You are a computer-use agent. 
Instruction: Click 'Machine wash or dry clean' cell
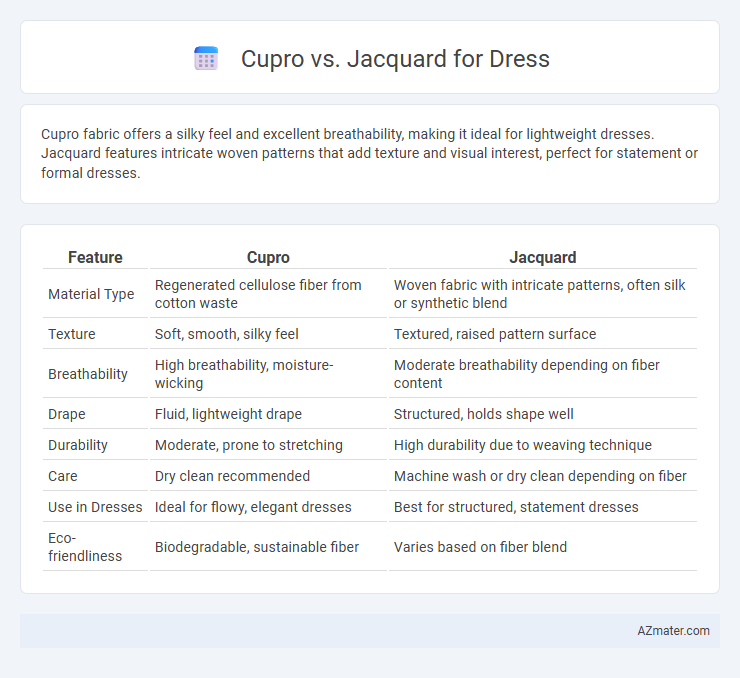point(543,476)
